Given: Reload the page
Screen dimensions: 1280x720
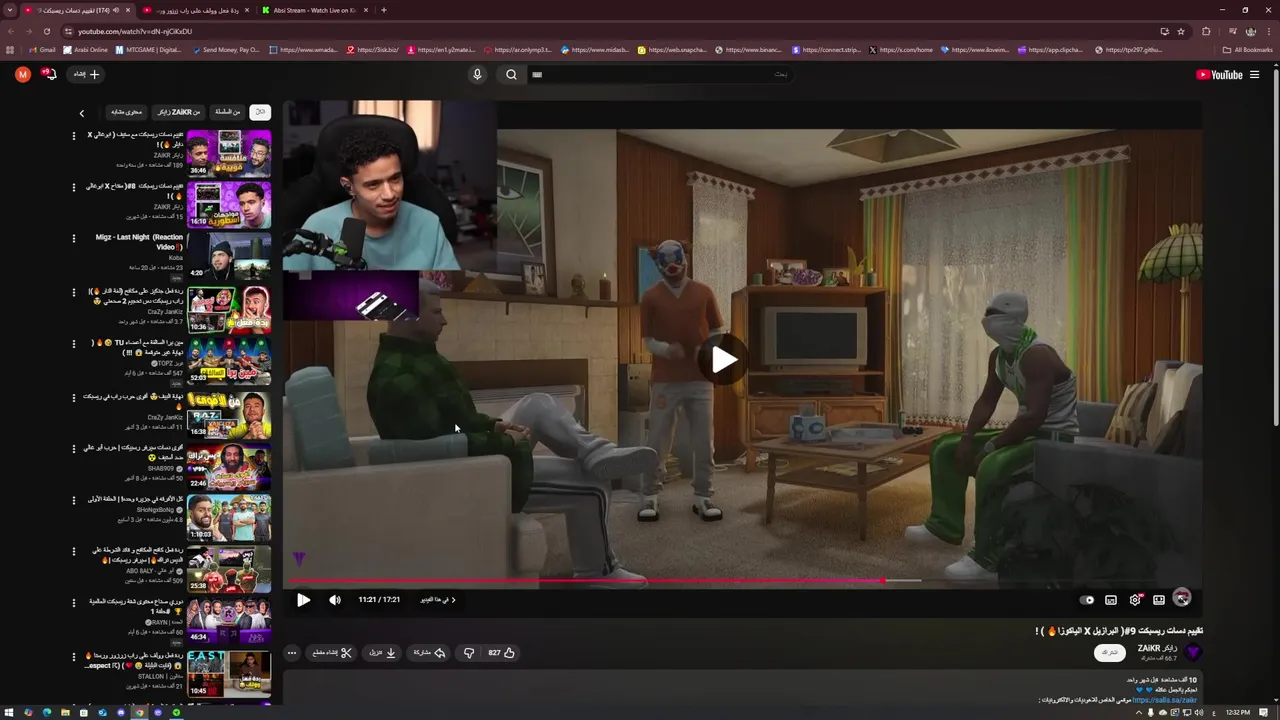Looking at the screenshot, I should tap(46, 31).
